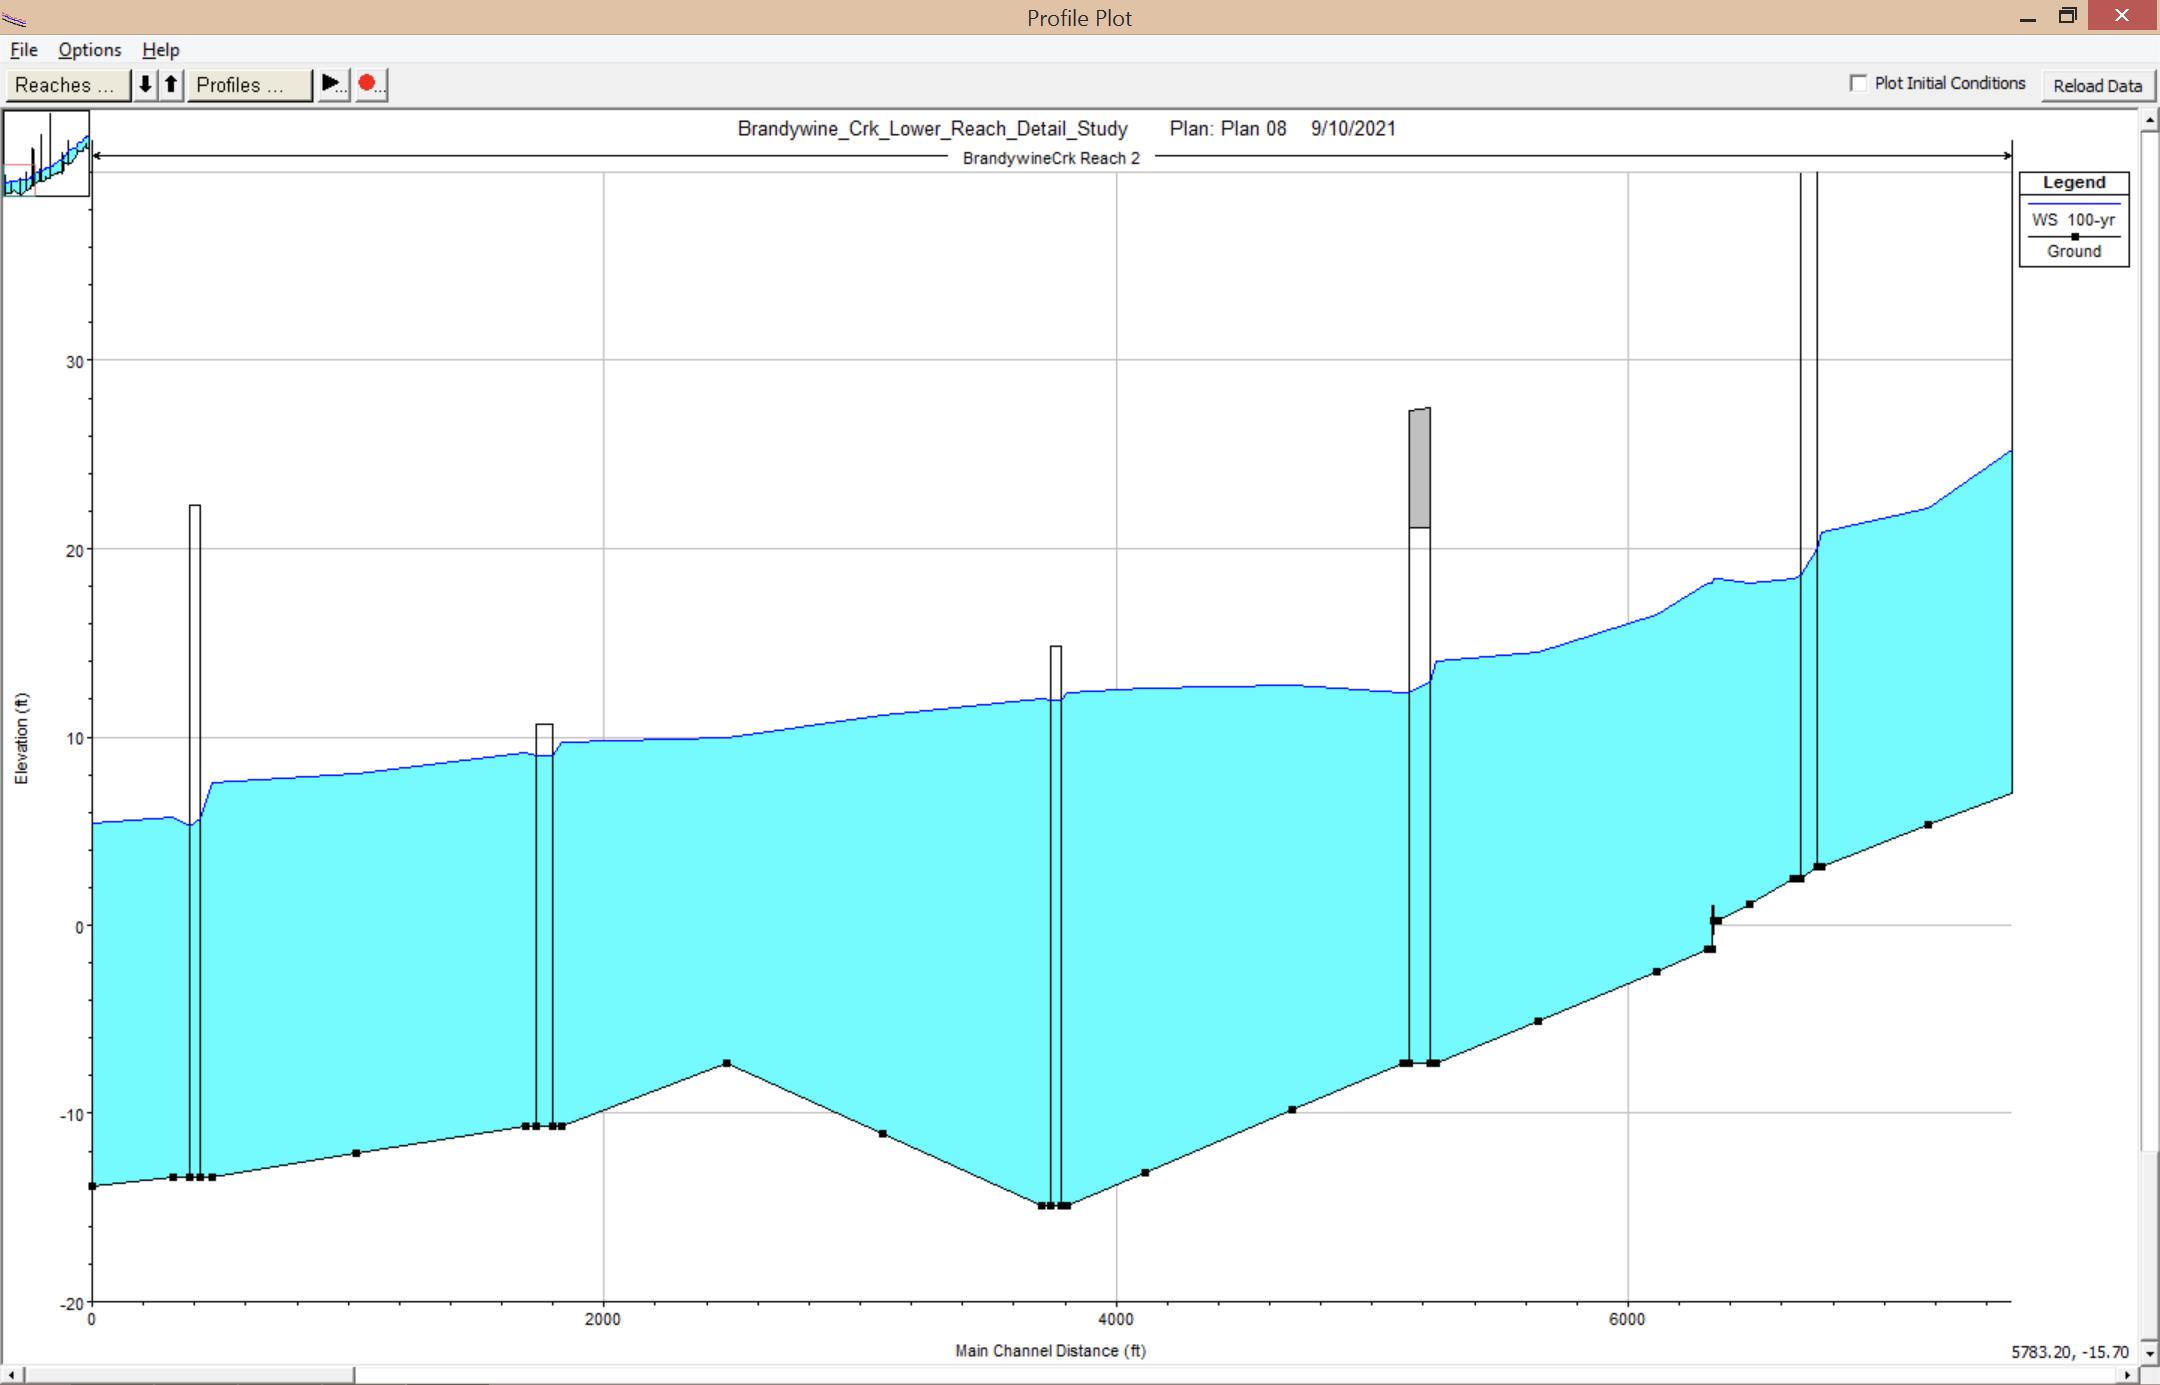Image resolution: width=2160 pixels, height=1385 pixels.
Task: Open the File menu
Action: click(24, 50)
